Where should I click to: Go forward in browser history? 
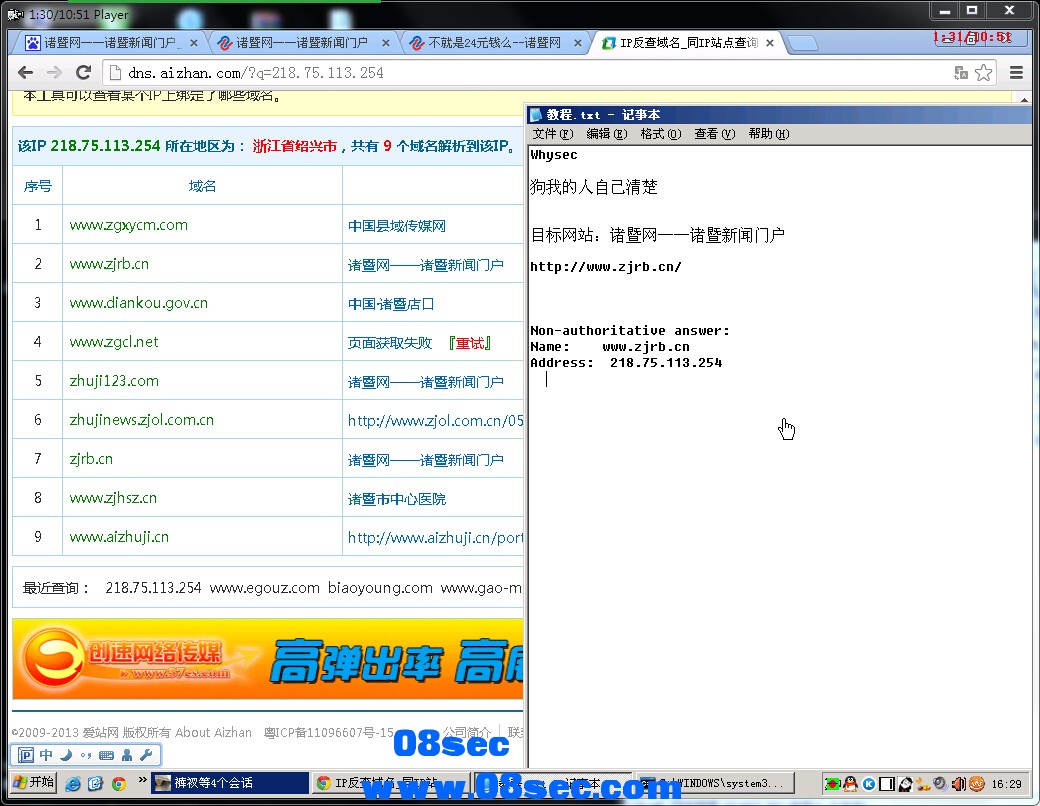pyautogui.click(x=54, y=72)
